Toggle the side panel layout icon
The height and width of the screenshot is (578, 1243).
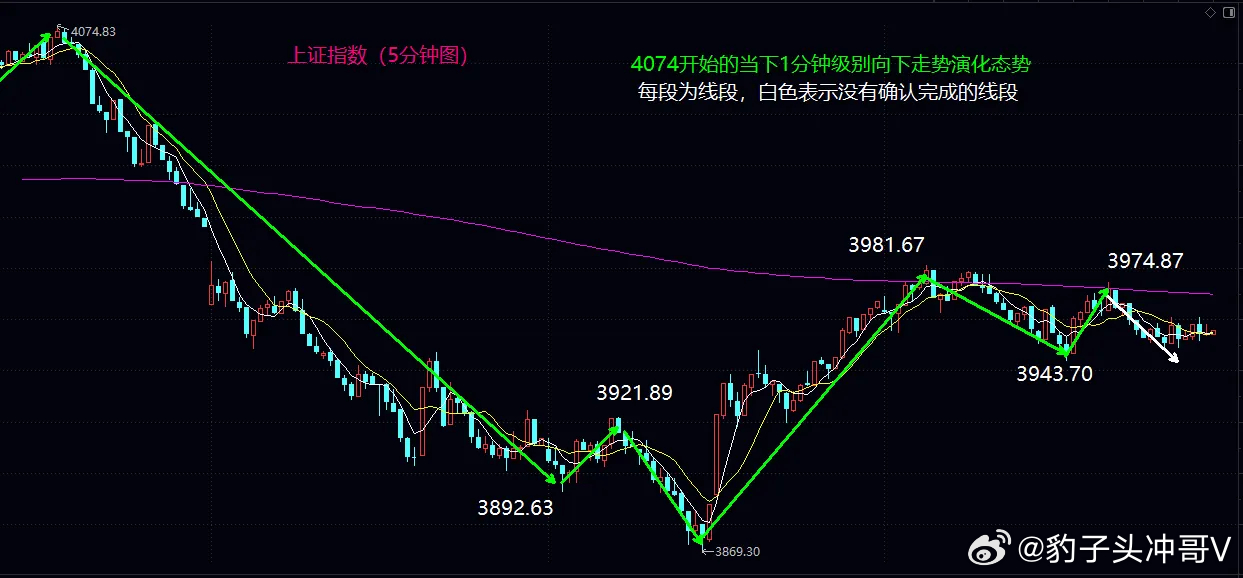coord(1229,11)
